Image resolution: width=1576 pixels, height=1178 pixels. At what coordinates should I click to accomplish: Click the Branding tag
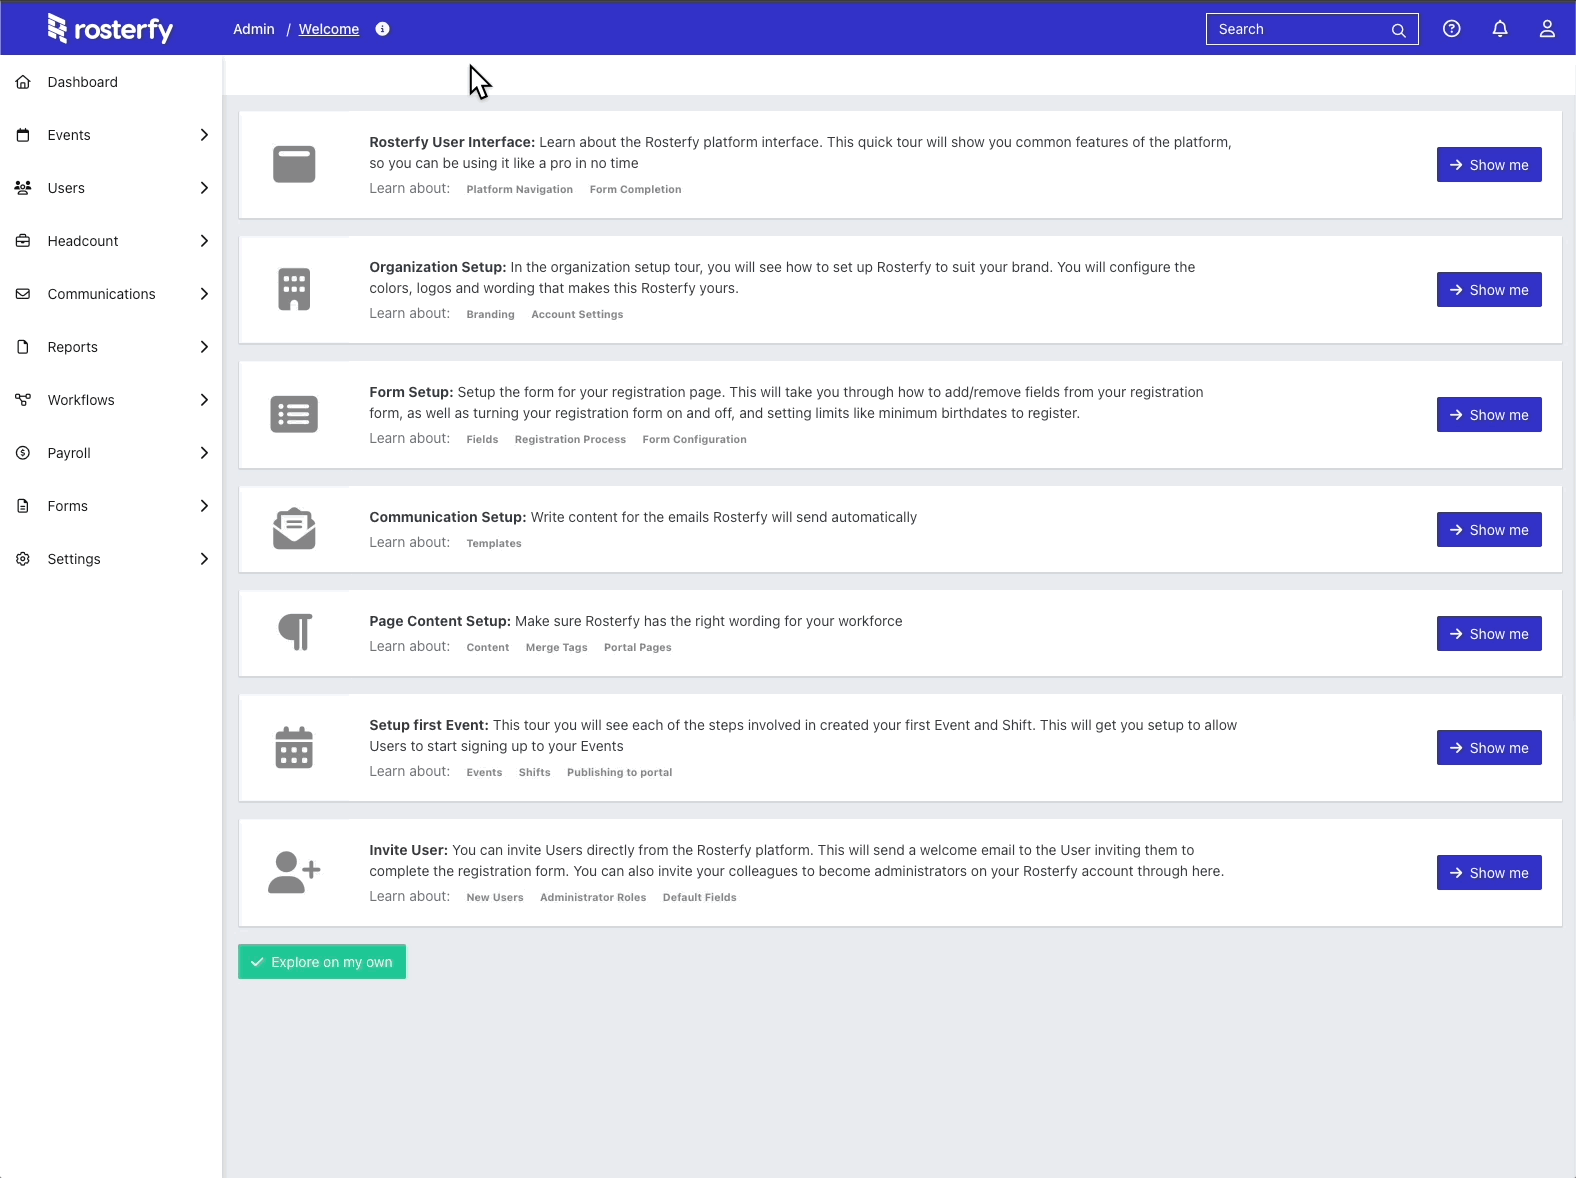[491, 314]
